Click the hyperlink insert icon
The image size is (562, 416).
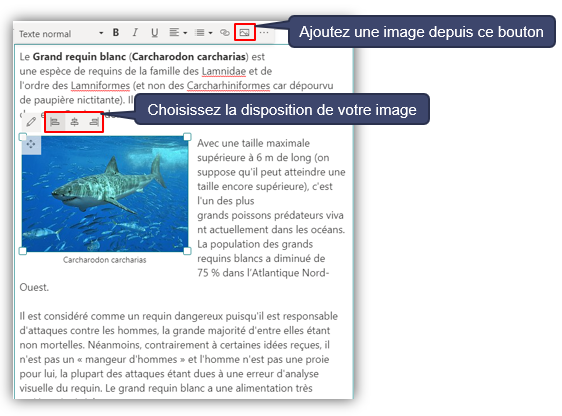(225, 33)
